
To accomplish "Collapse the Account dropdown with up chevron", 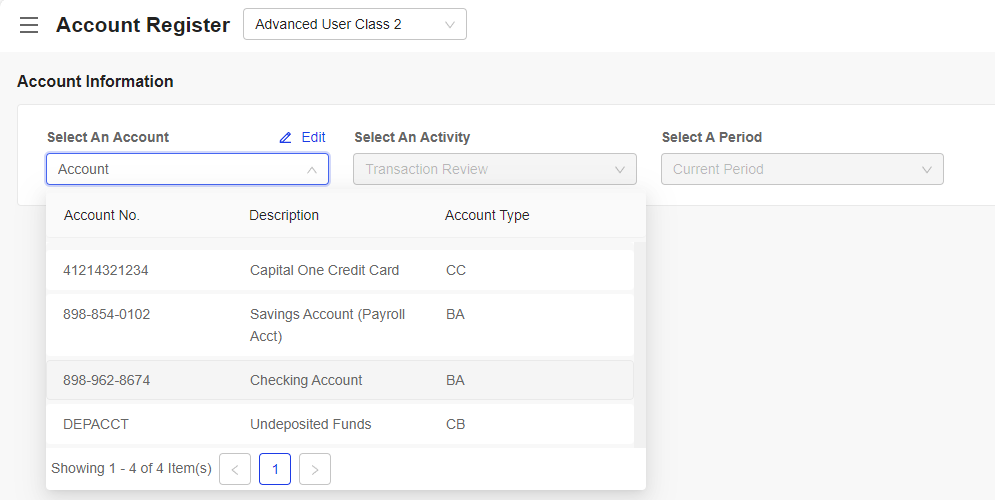I will pyautogui.click(x=312, y=169).
